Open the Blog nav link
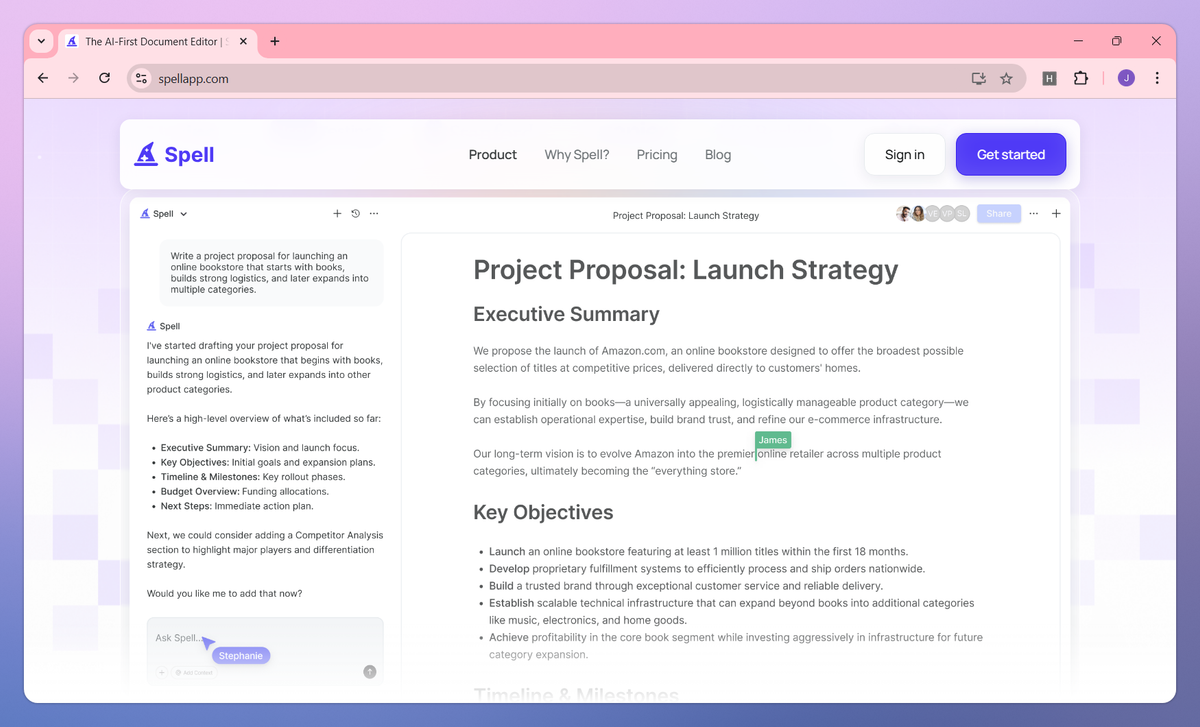The image size is (1200, 727). [x=718, y=155]
